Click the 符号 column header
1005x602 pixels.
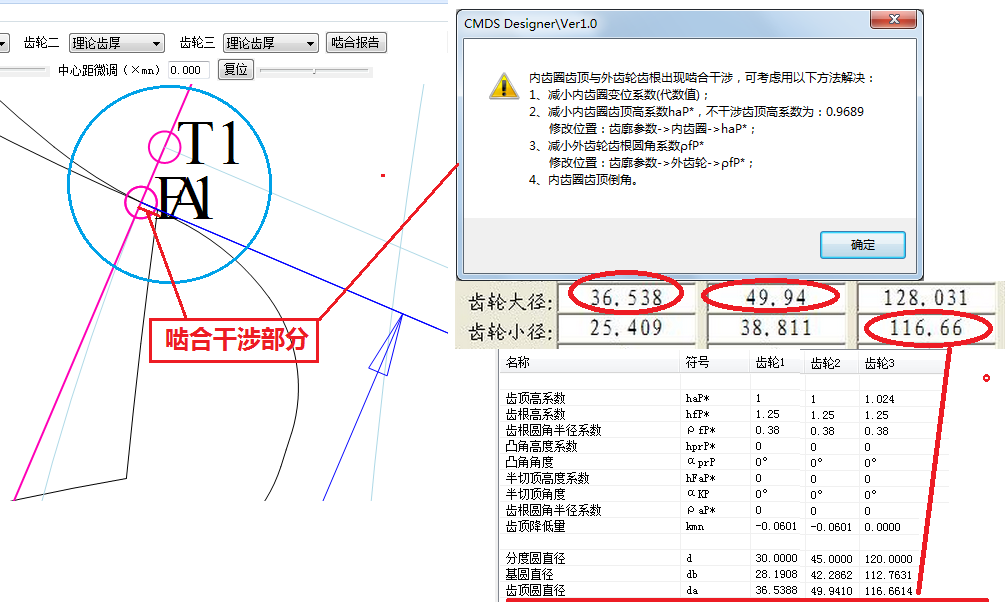(x=697, y=362)
